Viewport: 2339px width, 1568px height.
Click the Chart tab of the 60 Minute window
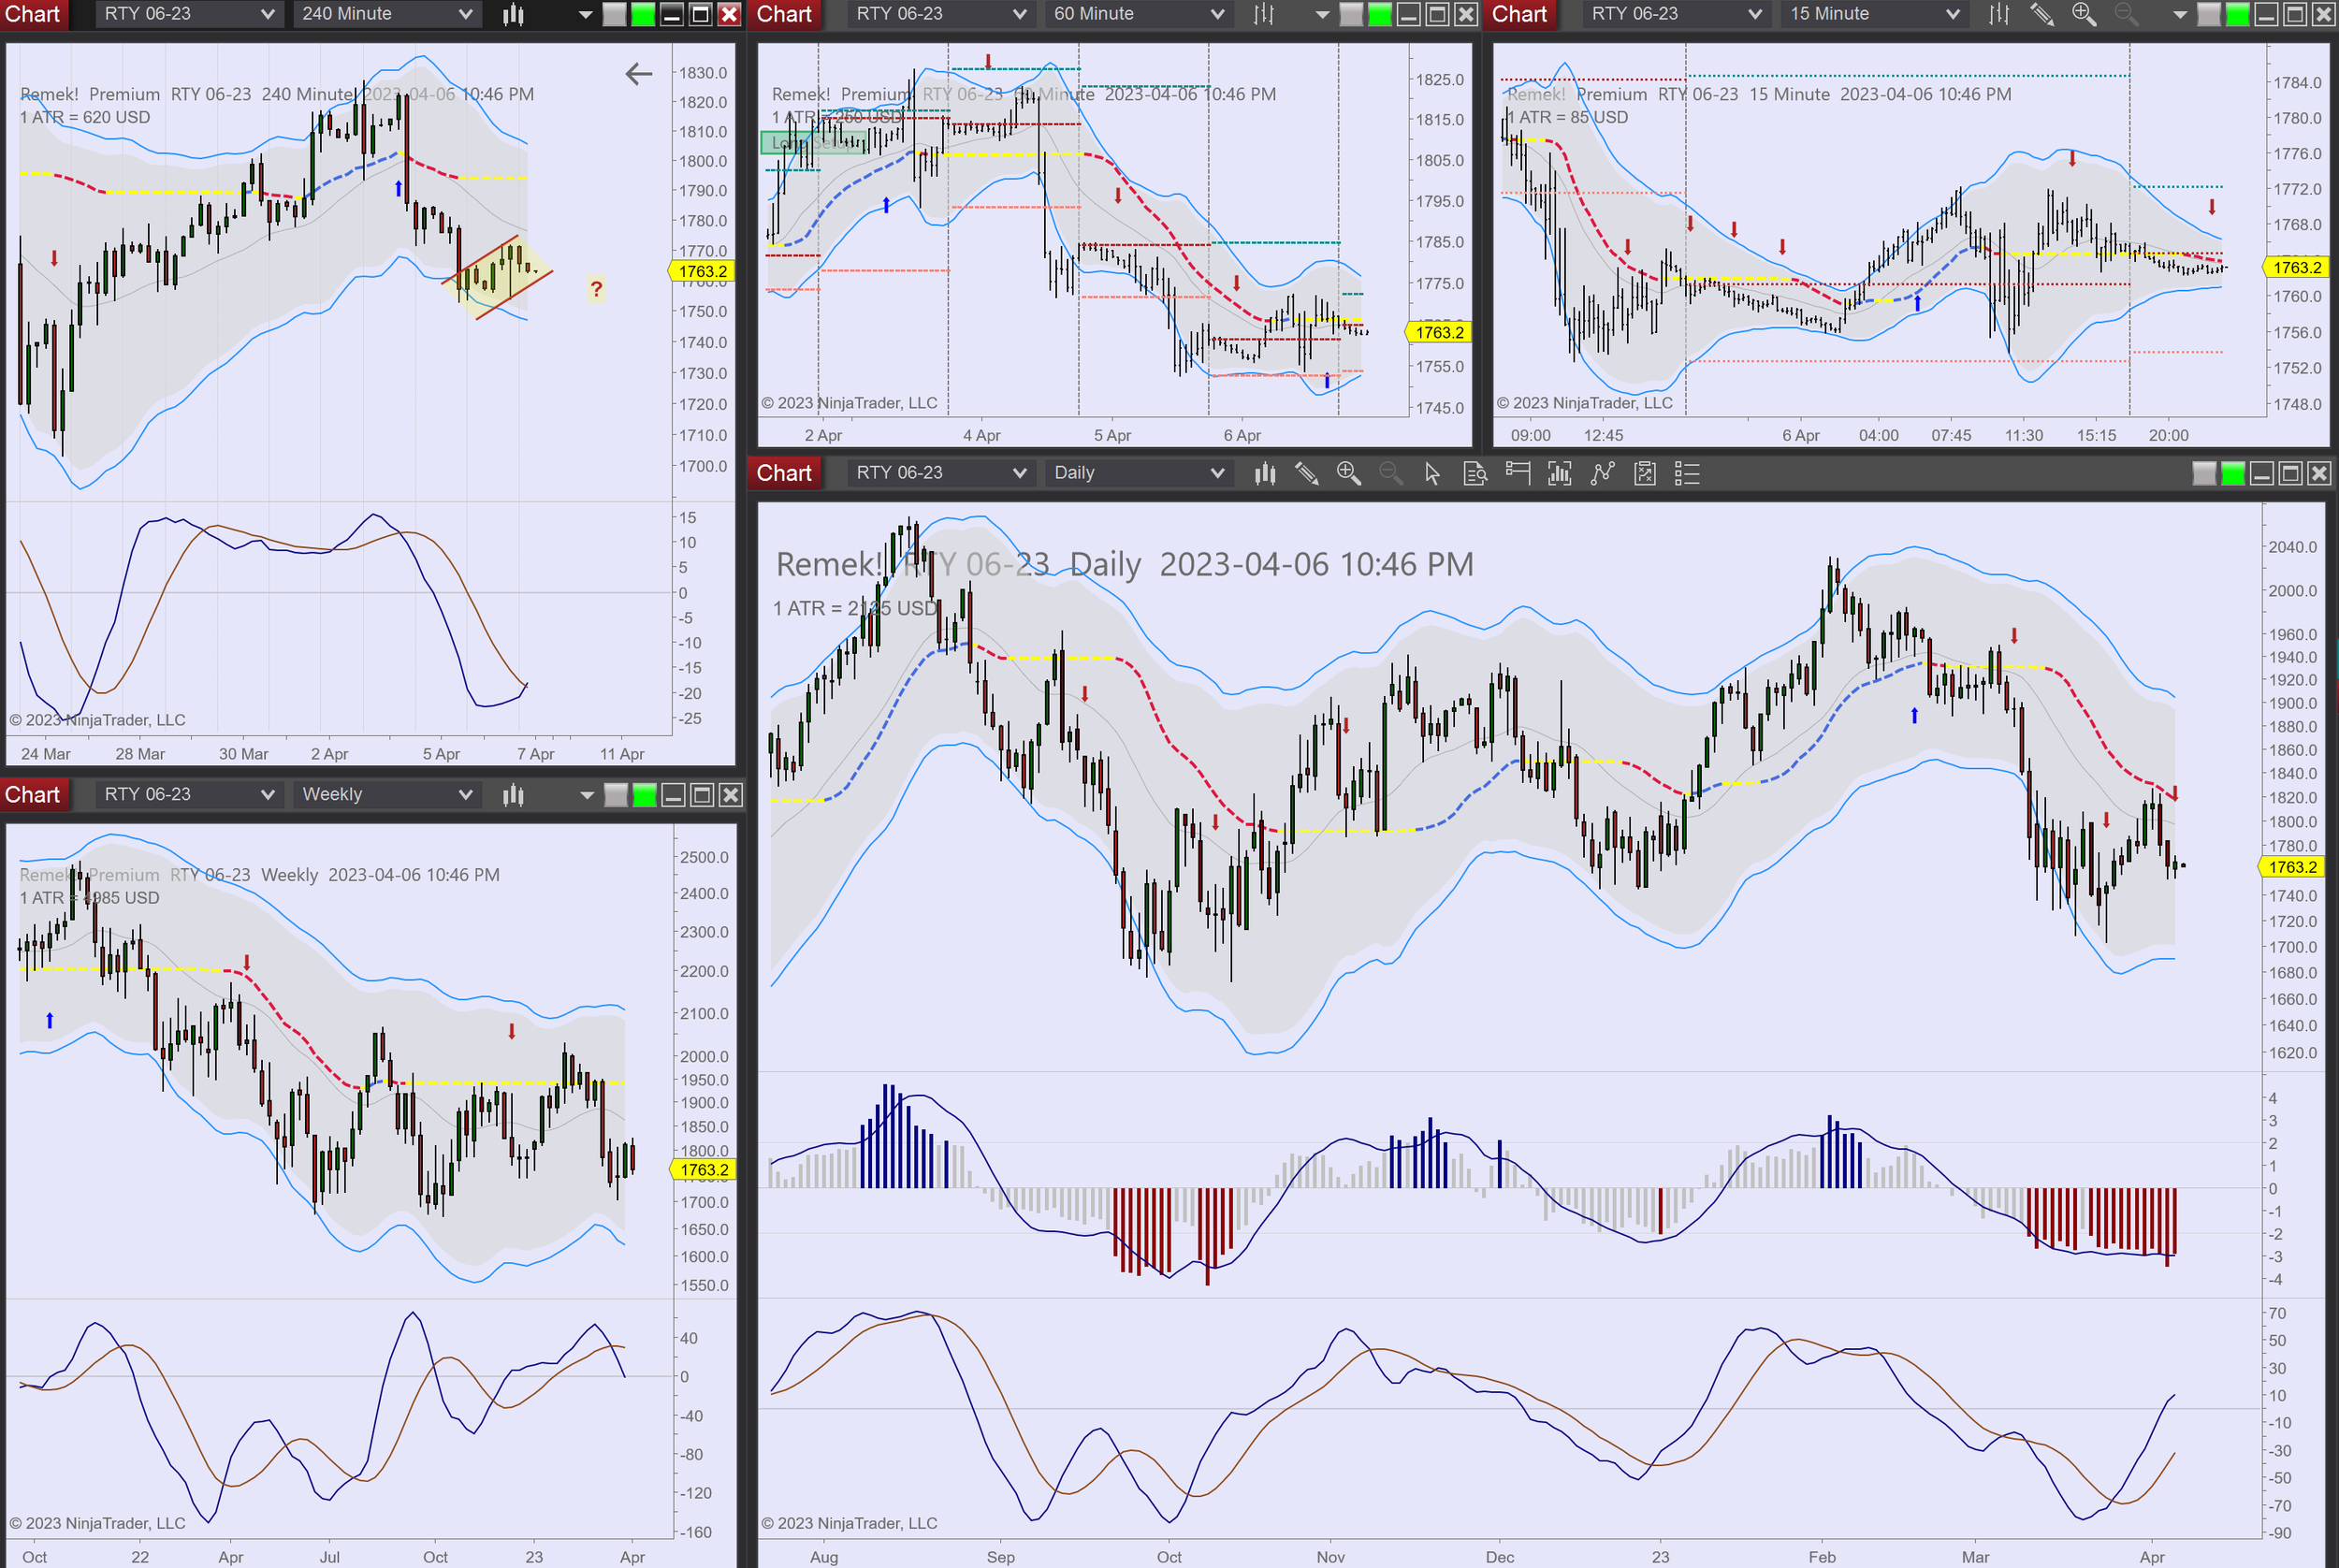pos(784,14)
